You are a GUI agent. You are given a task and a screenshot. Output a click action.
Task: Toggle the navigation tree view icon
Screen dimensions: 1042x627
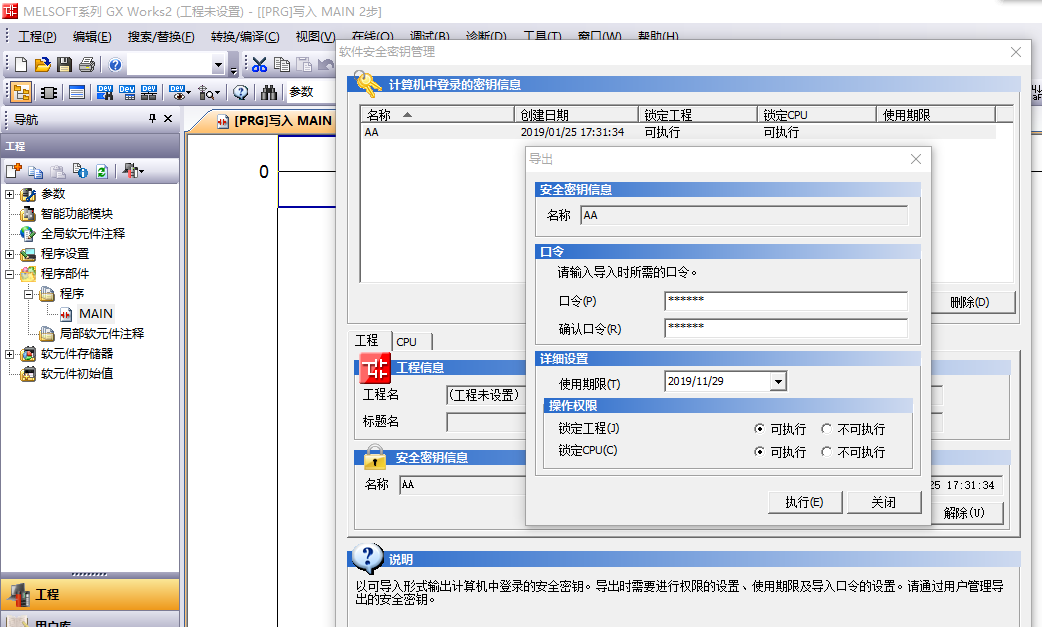[20, 92]
